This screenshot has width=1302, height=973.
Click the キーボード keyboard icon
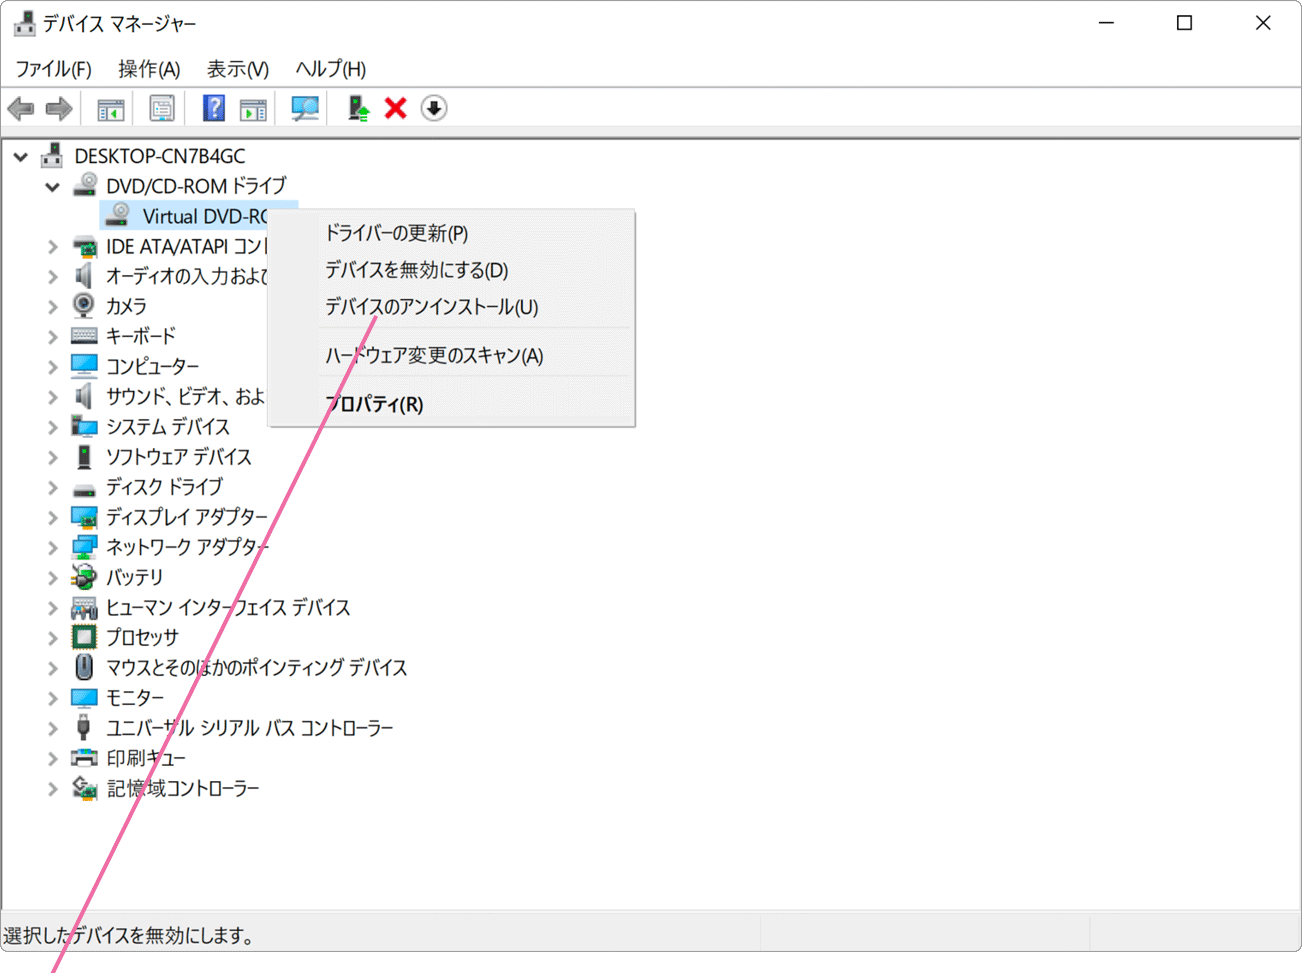[84, 336]
